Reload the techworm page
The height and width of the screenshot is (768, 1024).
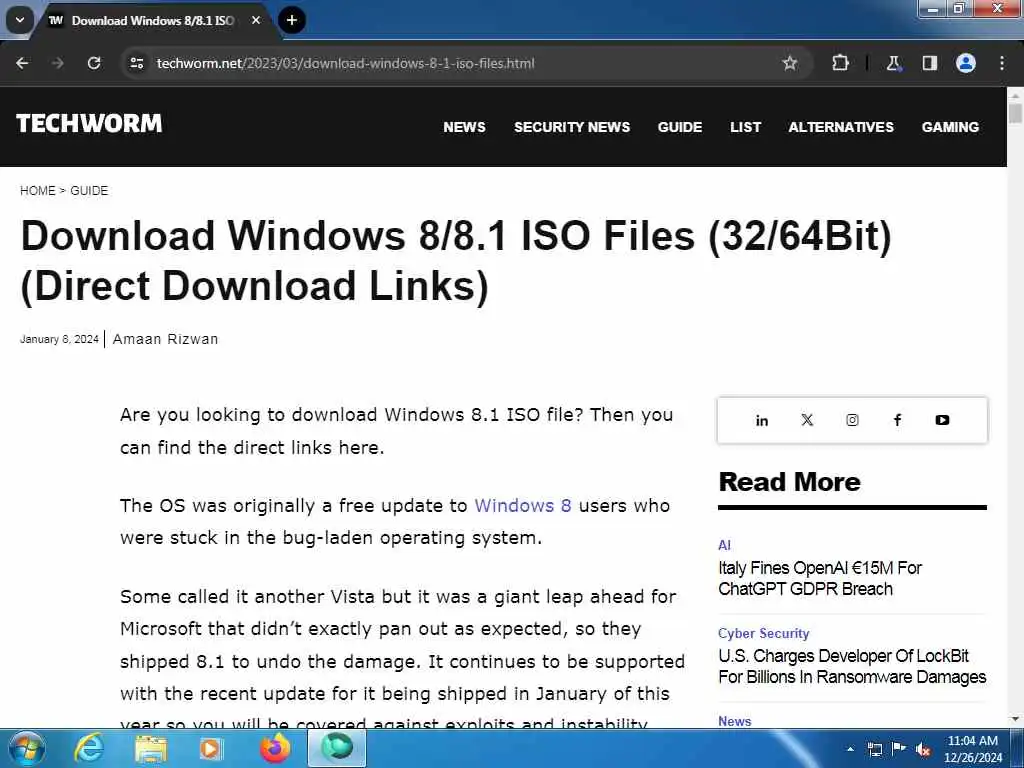94,63
